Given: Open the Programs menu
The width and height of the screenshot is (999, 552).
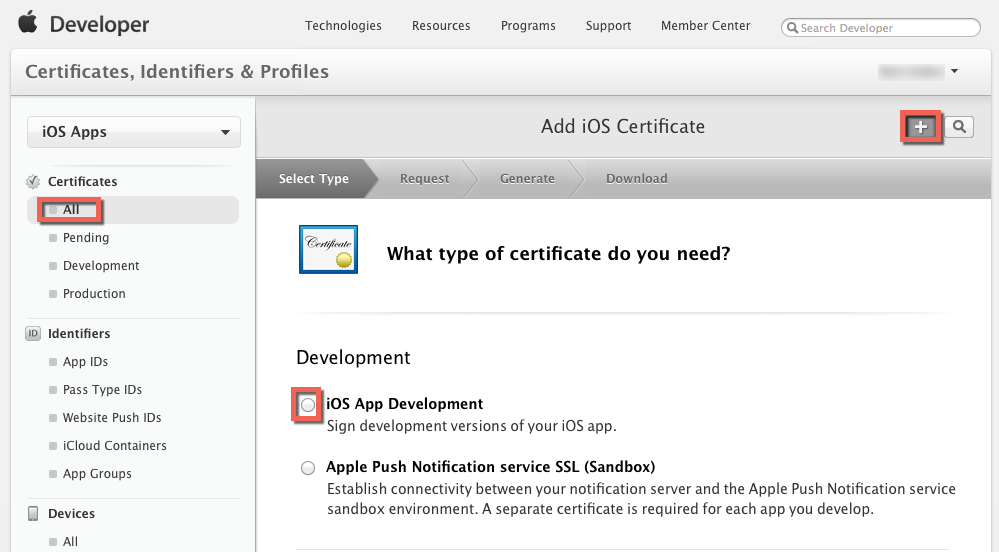Looking at the screenshot, I should (528, 25).
